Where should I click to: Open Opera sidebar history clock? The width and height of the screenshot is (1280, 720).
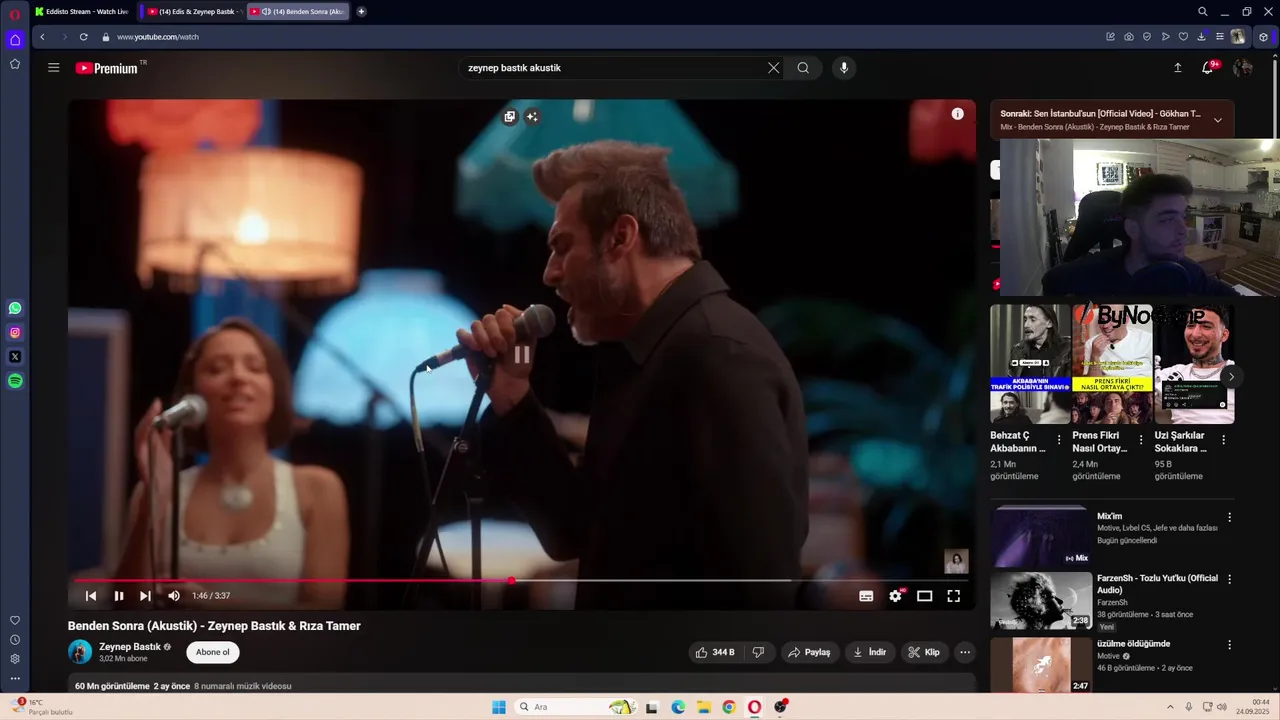(x=15, y=640)
